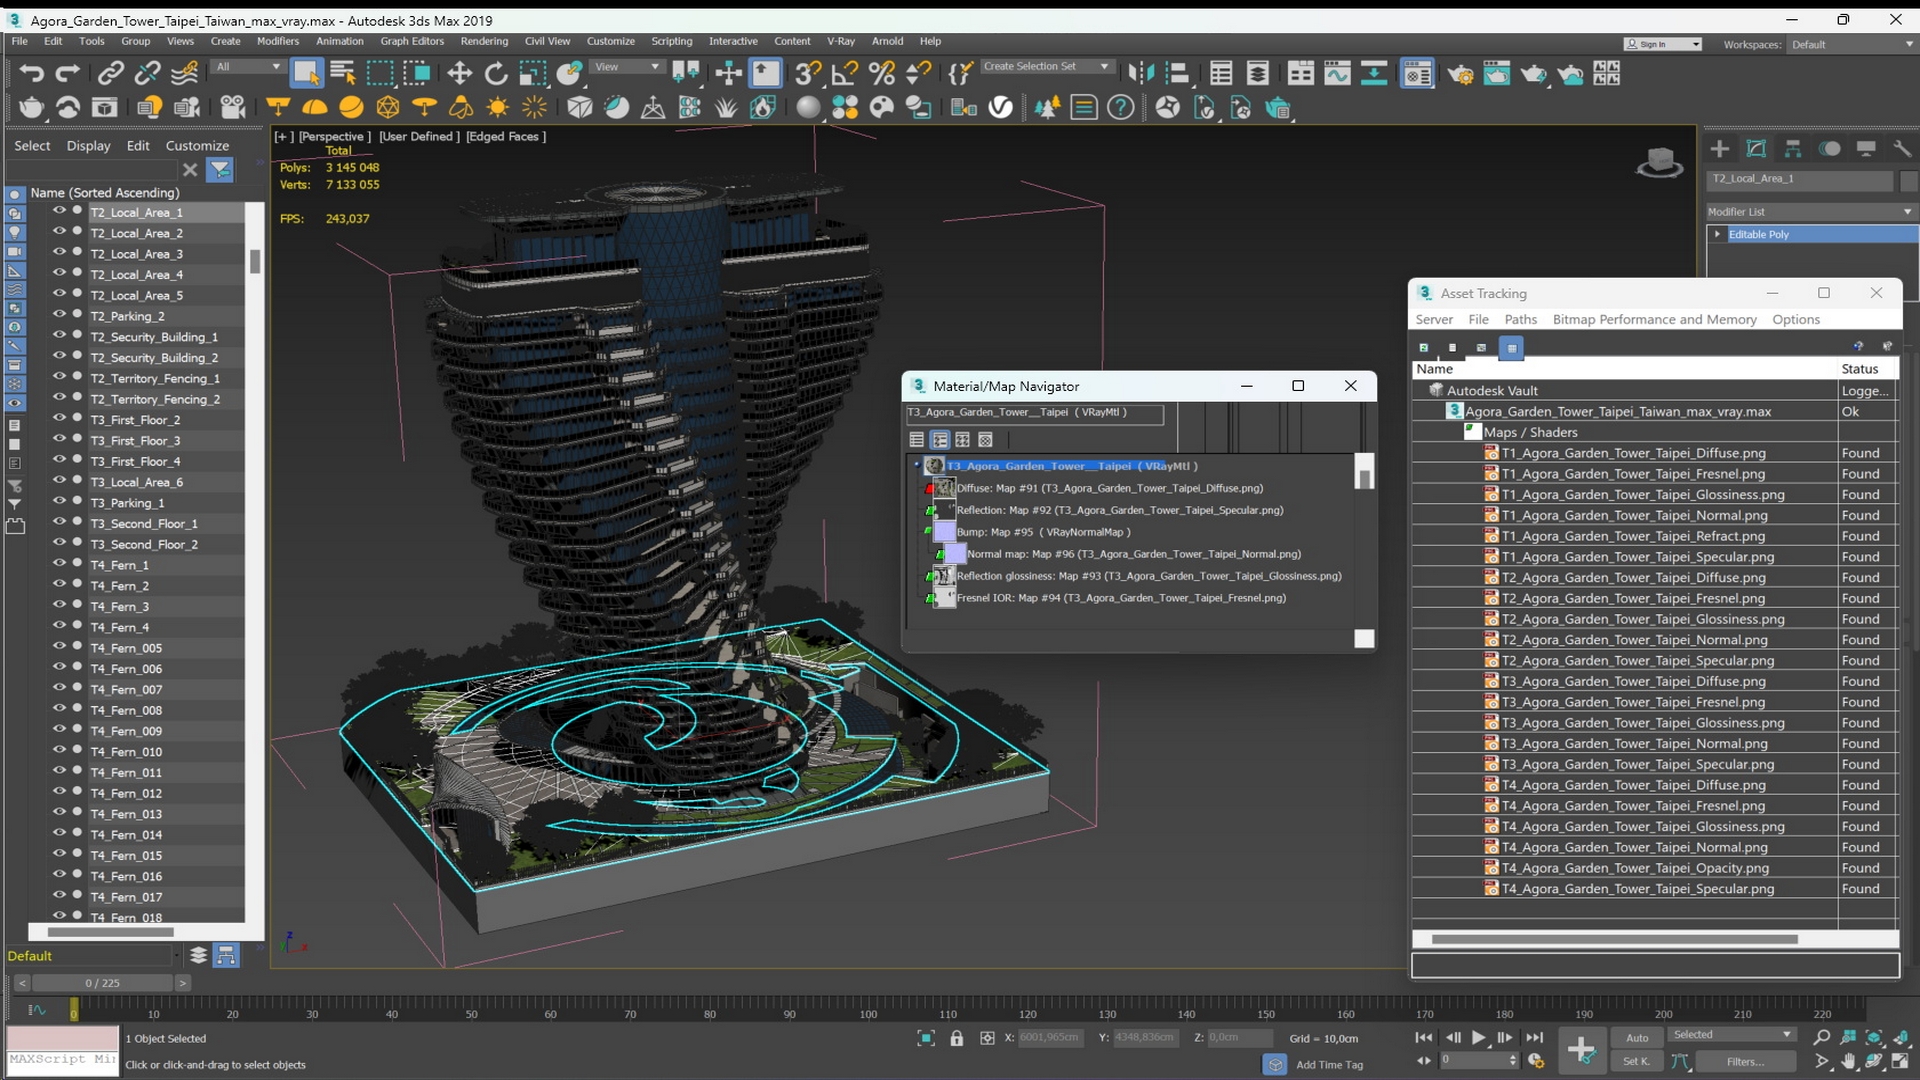
Task: Hide T2_Security_Building_1 with its eye icon
Action: [x=59, y=336]
